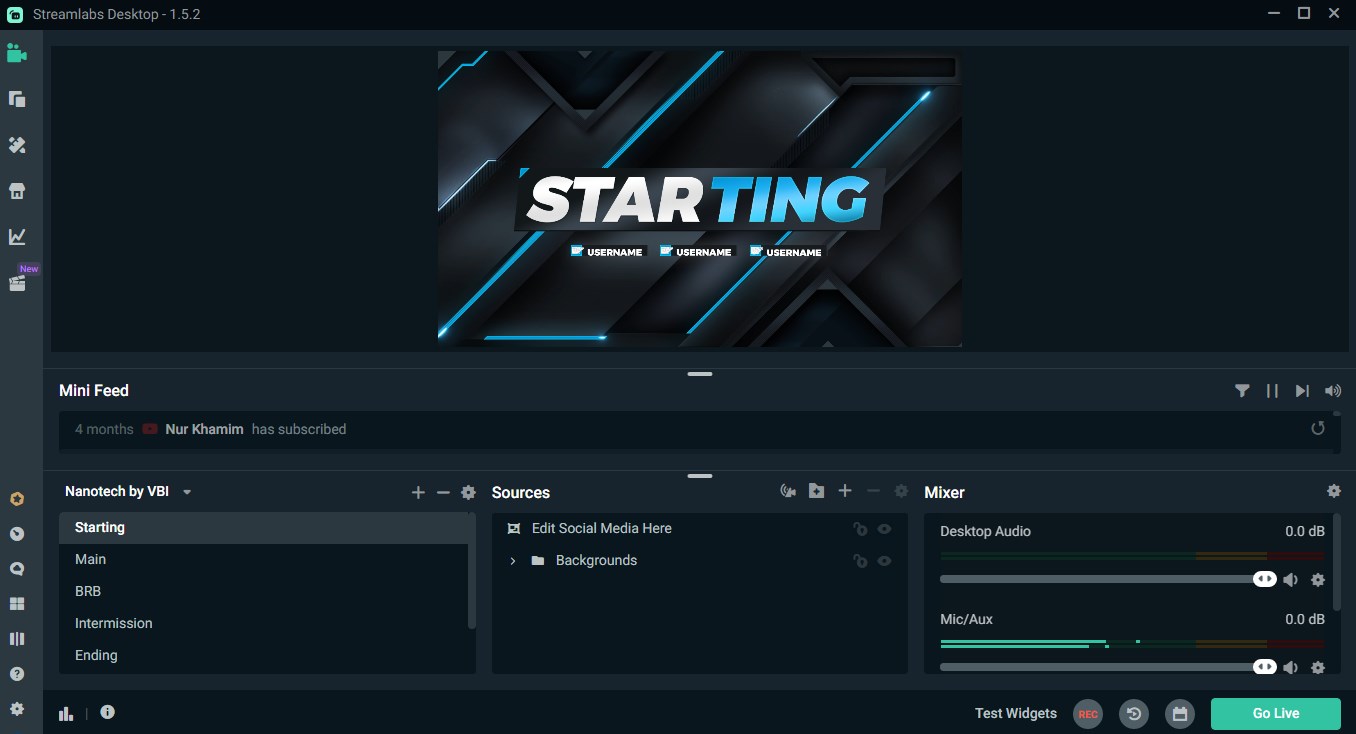
Task: Mute event sounds in Mini Feed
Action: 1332,391
